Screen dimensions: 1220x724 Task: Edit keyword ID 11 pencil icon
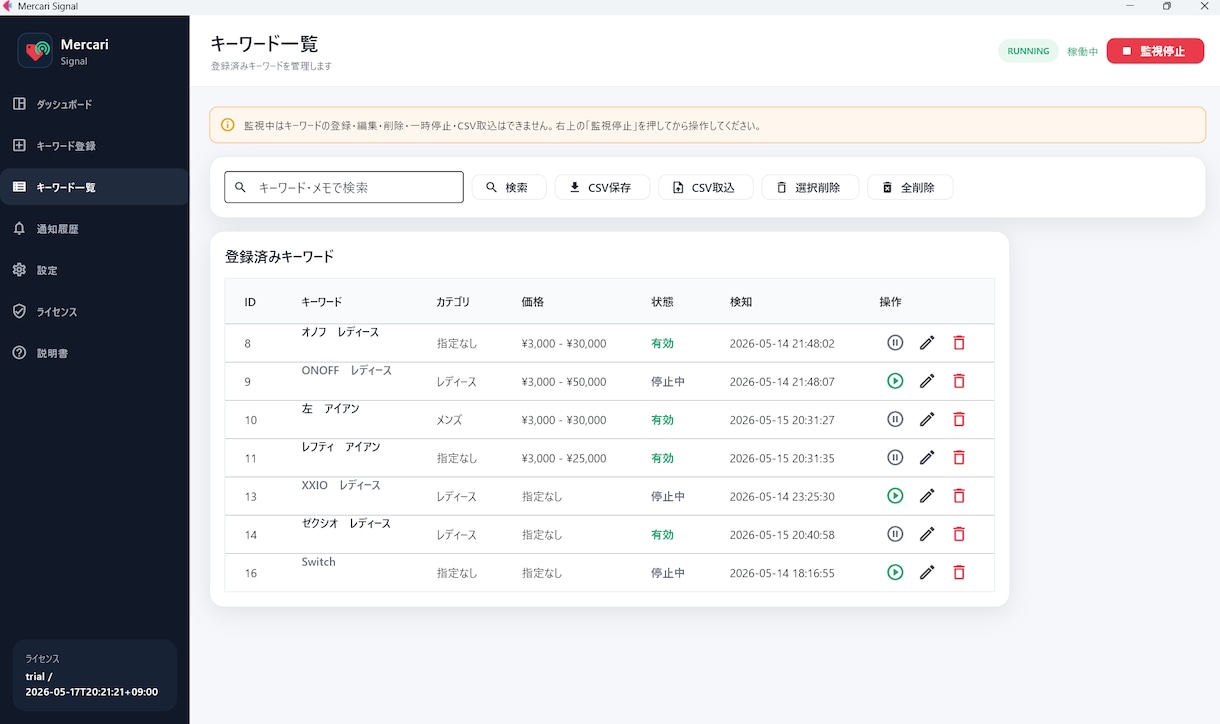click(x=927, y=458)
